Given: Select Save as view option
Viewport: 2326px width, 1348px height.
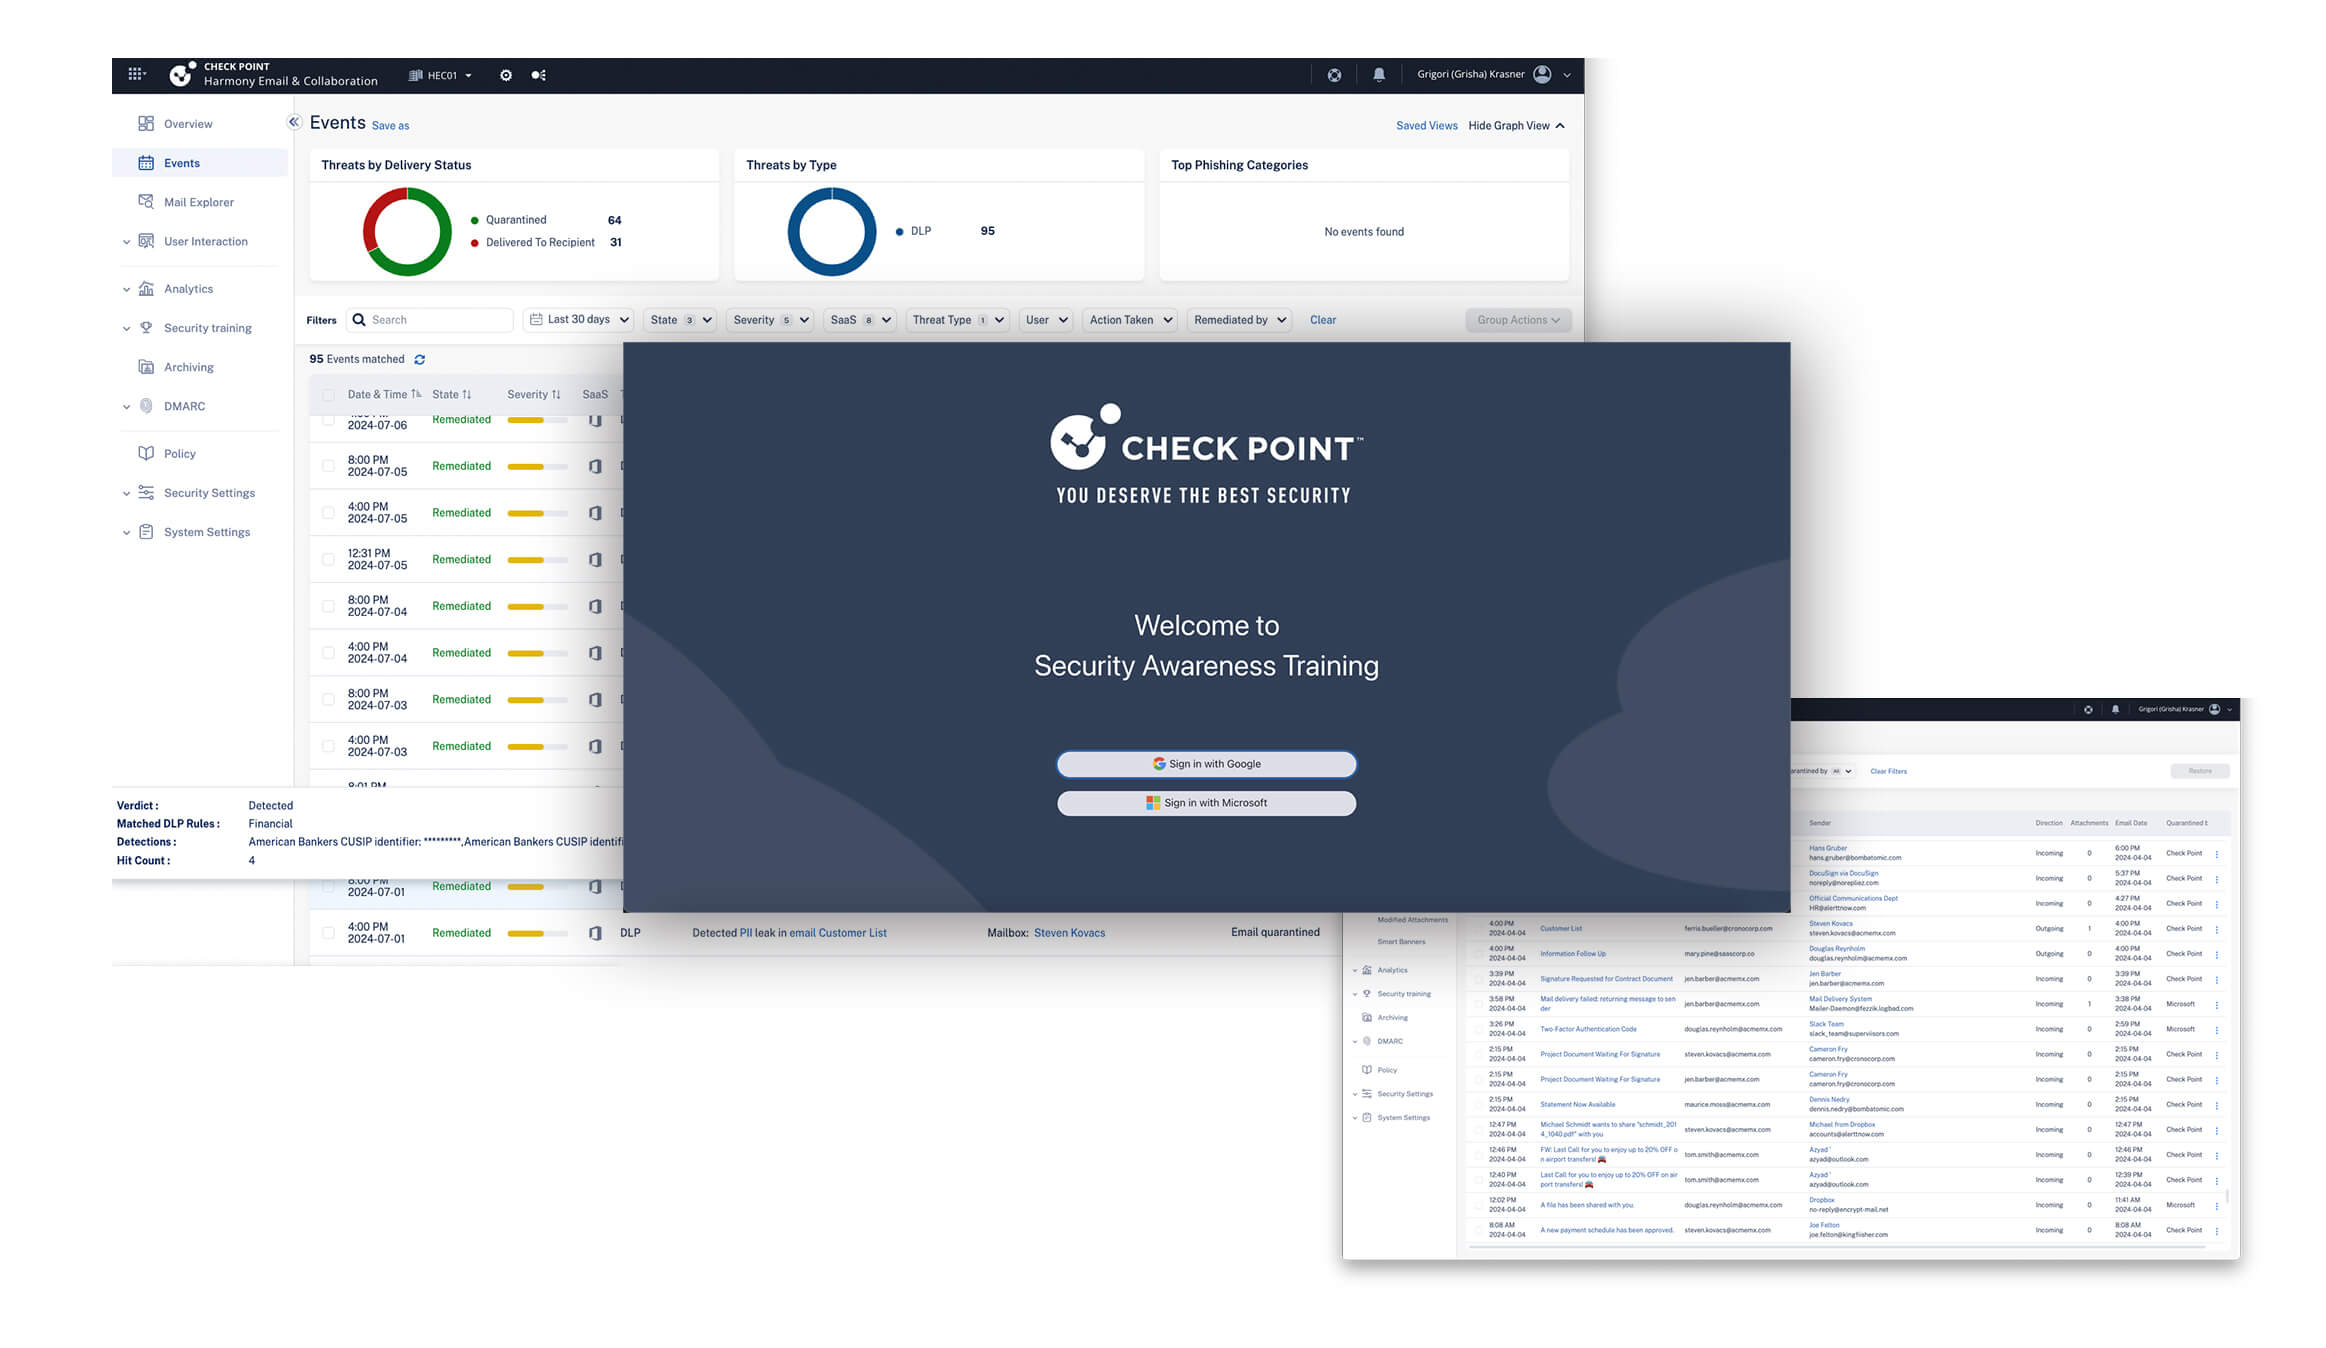Looking at the screenshot, I should pyautogui.click(x=388, y=125).
